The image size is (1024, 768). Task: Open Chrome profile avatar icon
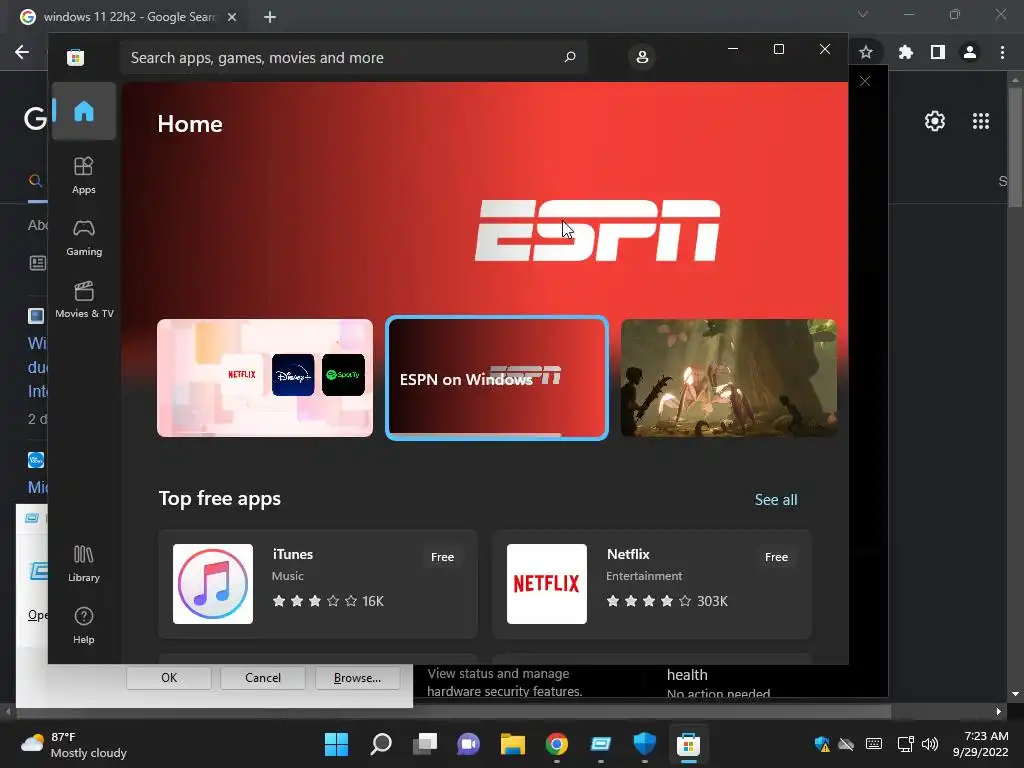970,52
